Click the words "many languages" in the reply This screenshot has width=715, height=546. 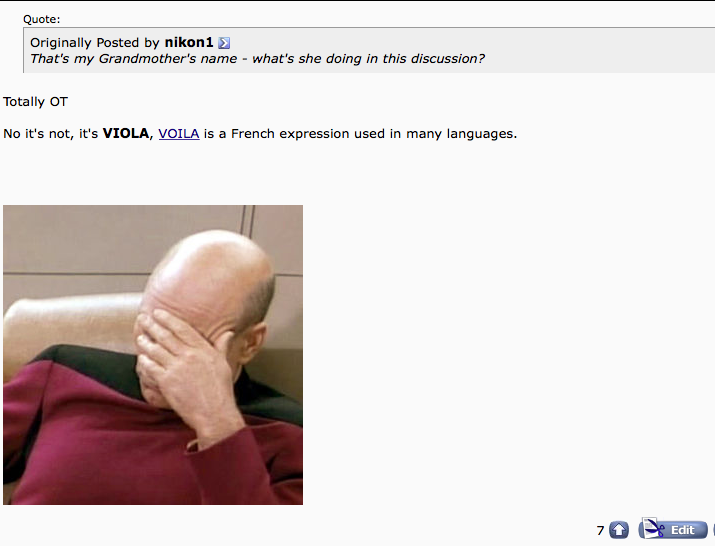coord(461,134)
